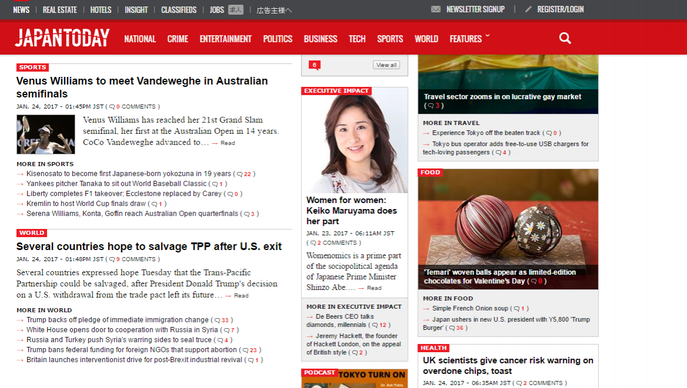Click the red comment count badge

point(315,65)
